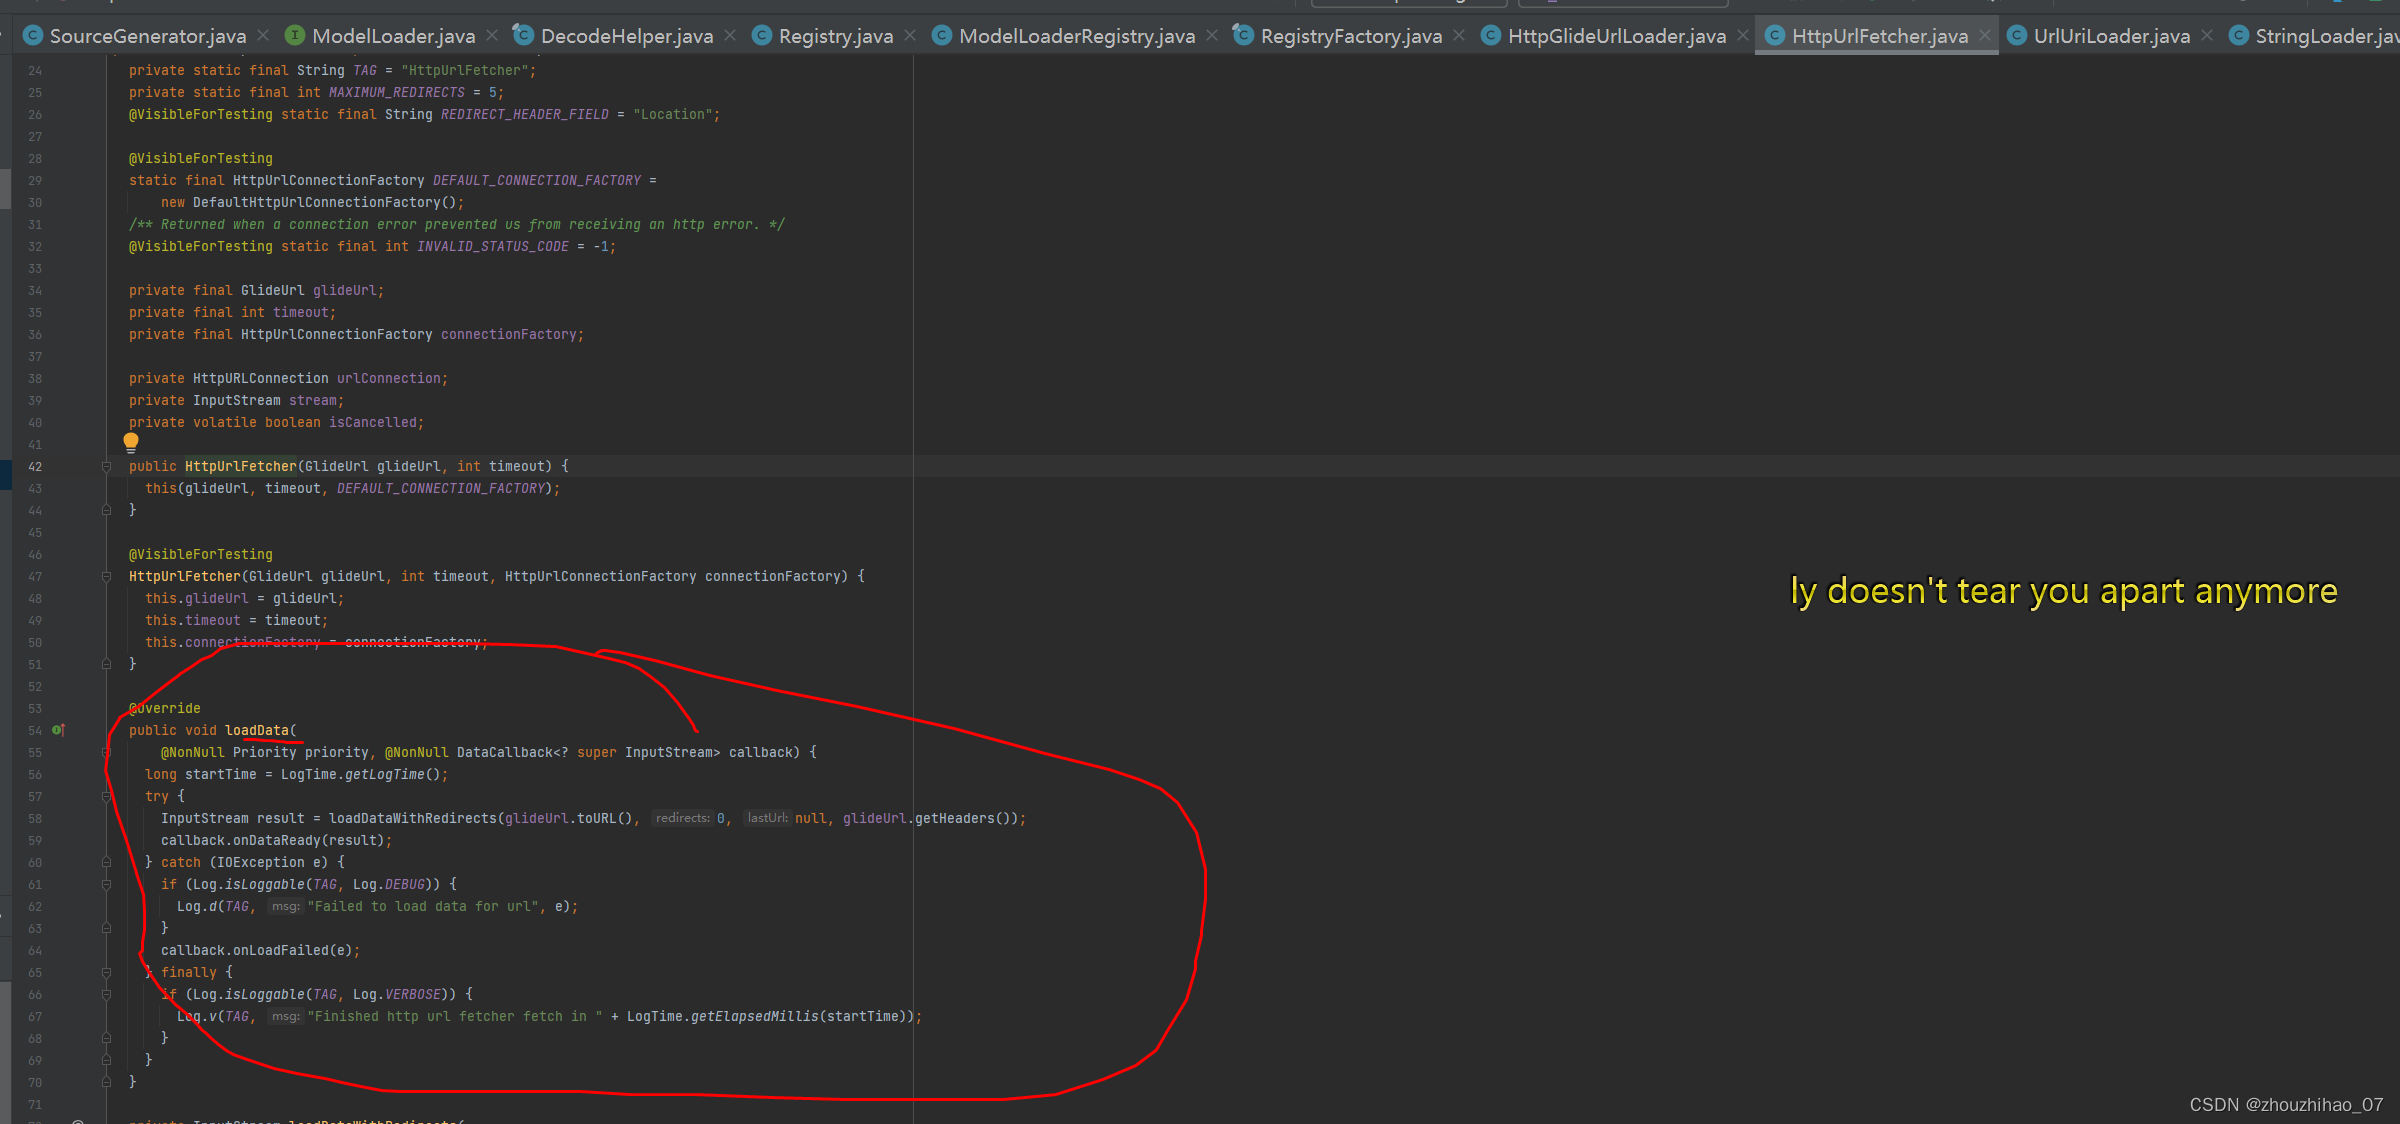Click the Javadoc comment on line 31
Viewport: 2400px width, 1124px height.
(x=457, y=224)
